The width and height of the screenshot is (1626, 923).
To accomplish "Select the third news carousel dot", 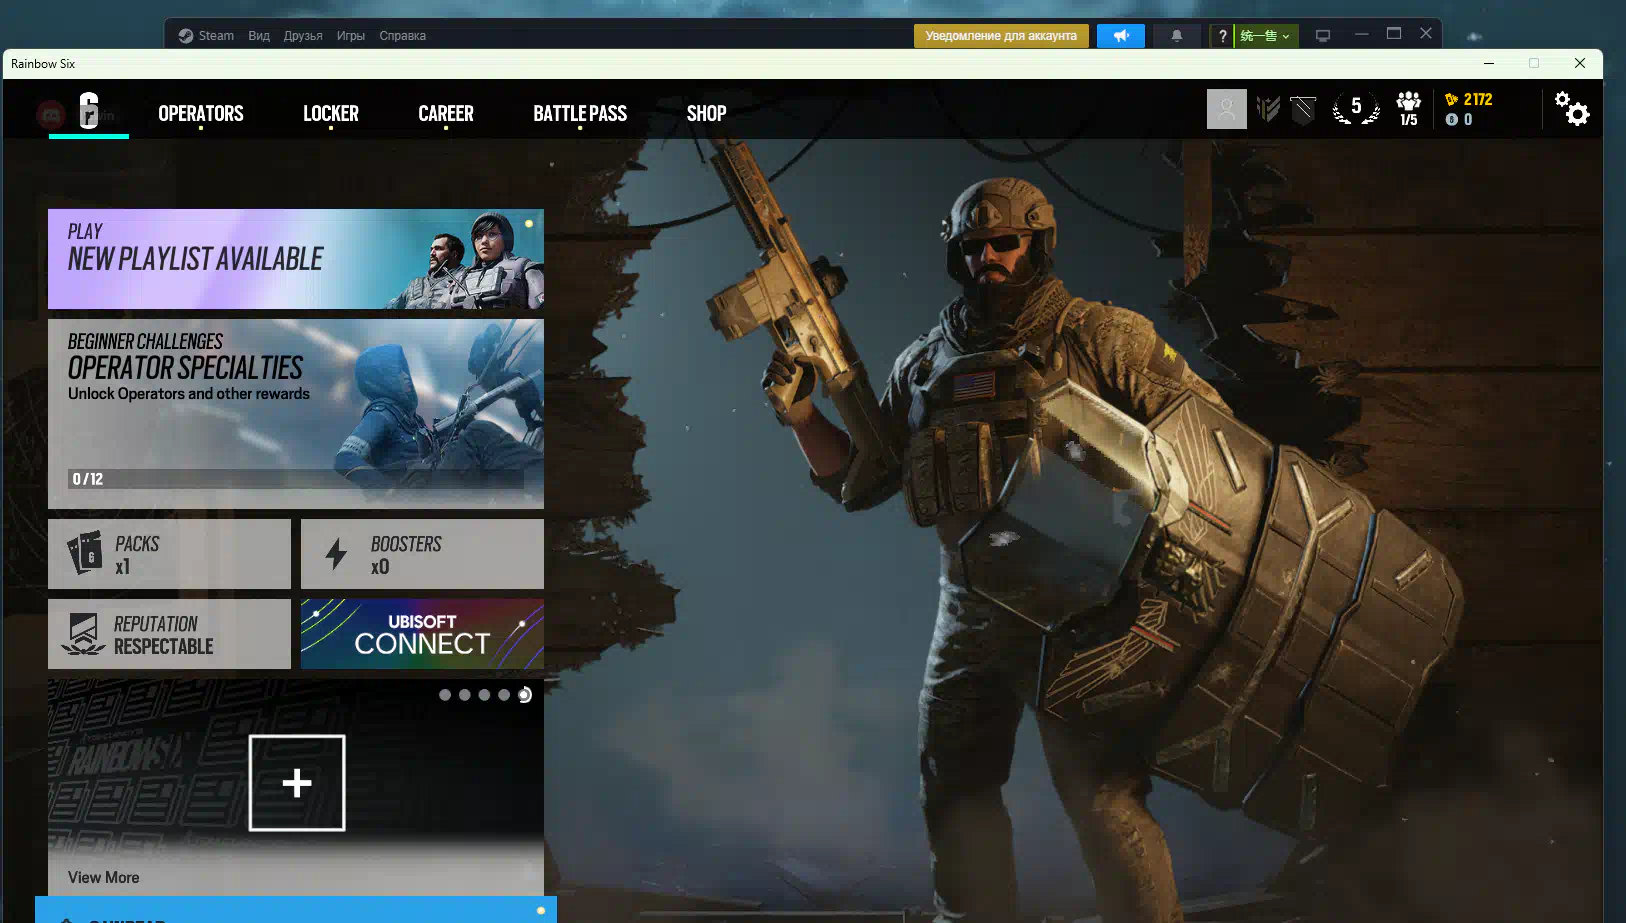I will pyautogui.click(x=484, y=695).
